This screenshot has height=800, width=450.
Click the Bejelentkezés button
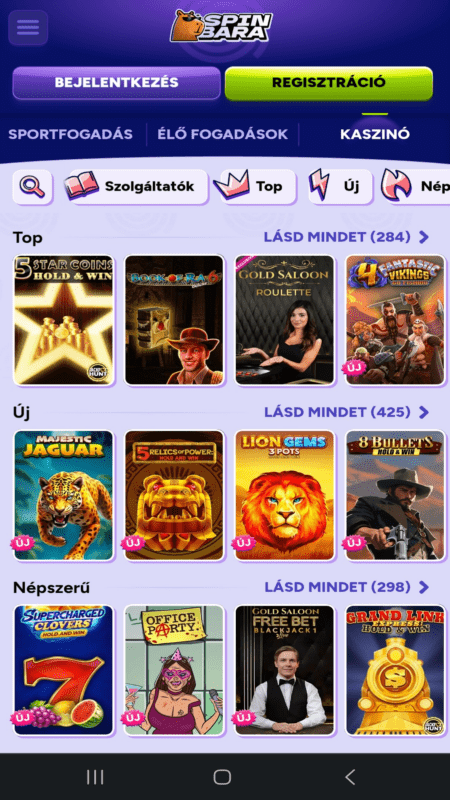click(x=116, y=83)
